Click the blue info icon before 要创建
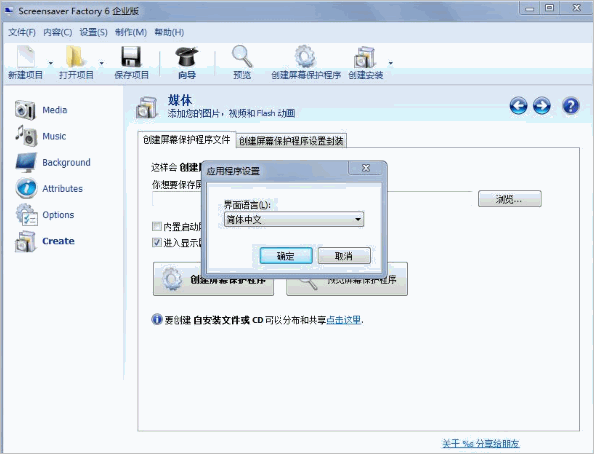 pos(156,319)
